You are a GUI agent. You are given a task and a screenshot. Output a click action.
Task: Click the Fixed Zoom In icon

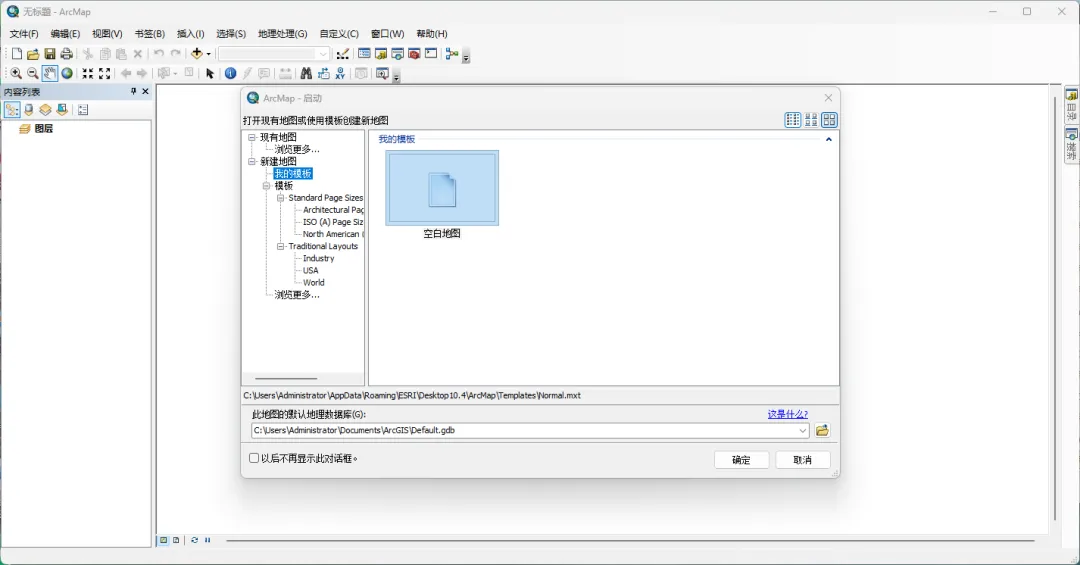click(x=87, y=73)
